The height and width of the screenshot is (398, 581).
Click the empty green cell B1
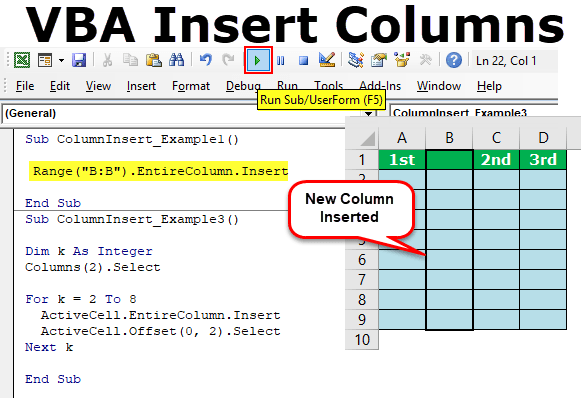pyautogui.click(x=449, y=160)
